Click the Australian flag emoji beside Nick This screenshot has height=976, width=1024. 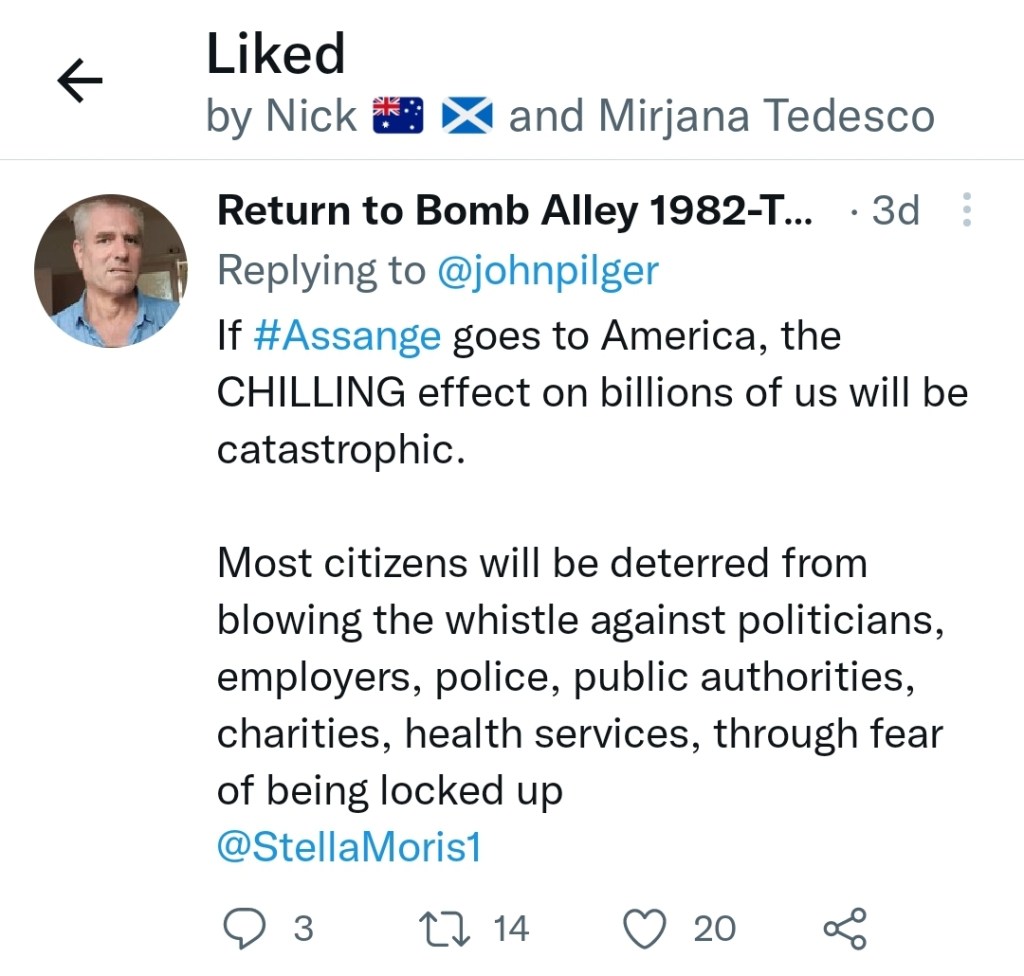coord(399,116)
